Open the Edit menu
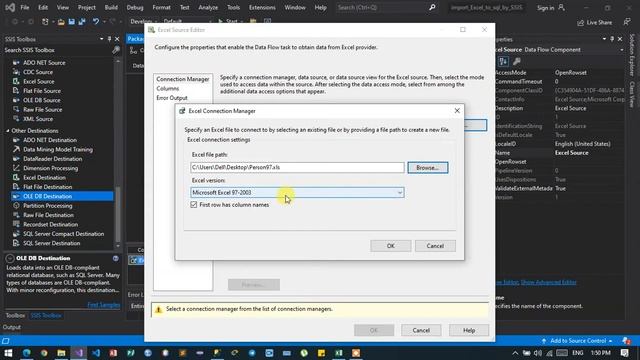The width and height of the screenshot is (640, 360). (43, 7)
